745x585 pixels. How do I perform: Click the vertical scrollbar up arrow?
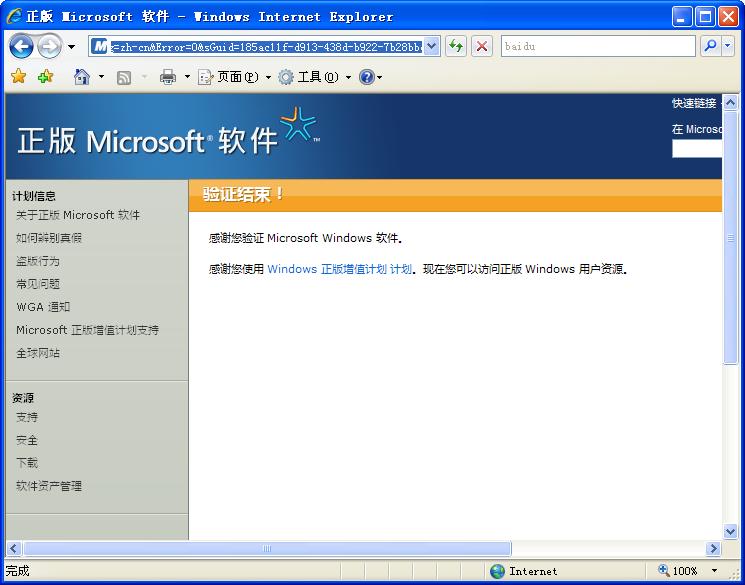(730, 102)
